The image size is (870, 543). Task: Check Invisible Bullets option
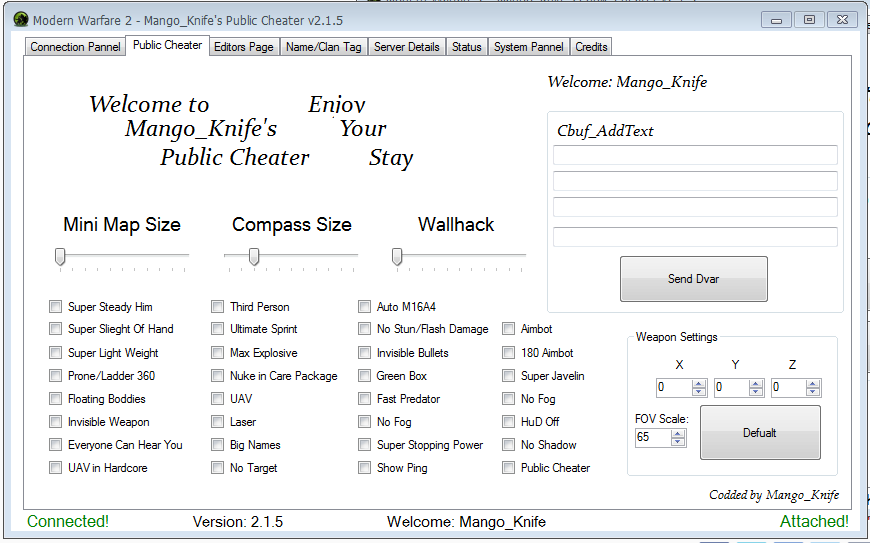point(365,353)
